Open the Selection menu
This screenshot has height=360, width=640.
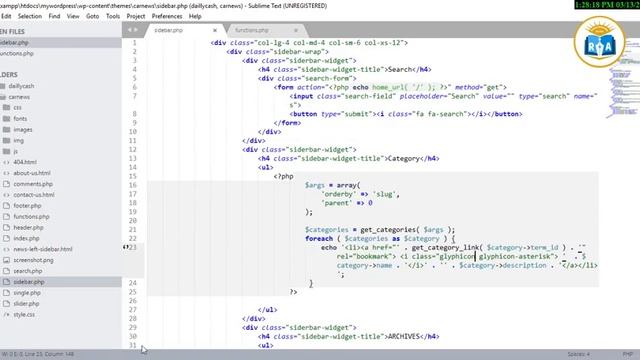[30, 16]
